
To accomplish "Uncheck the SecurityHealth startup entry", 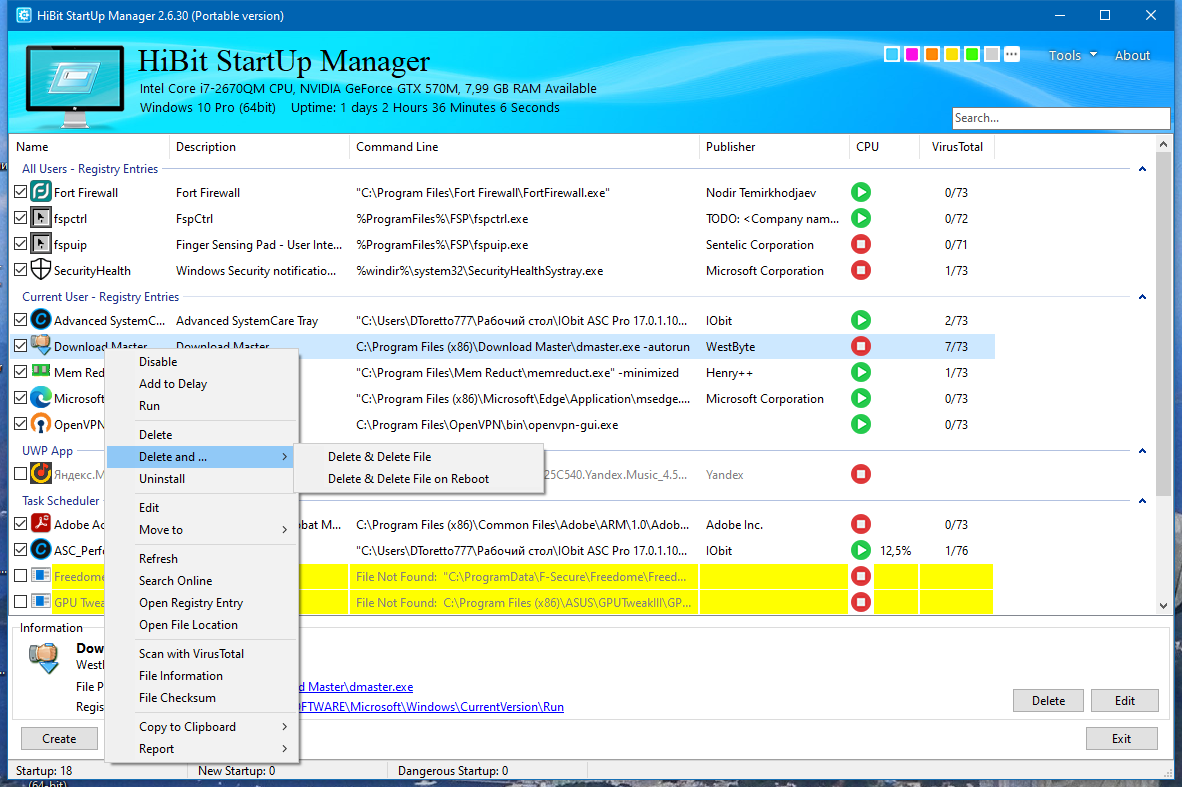I will 20,269.
